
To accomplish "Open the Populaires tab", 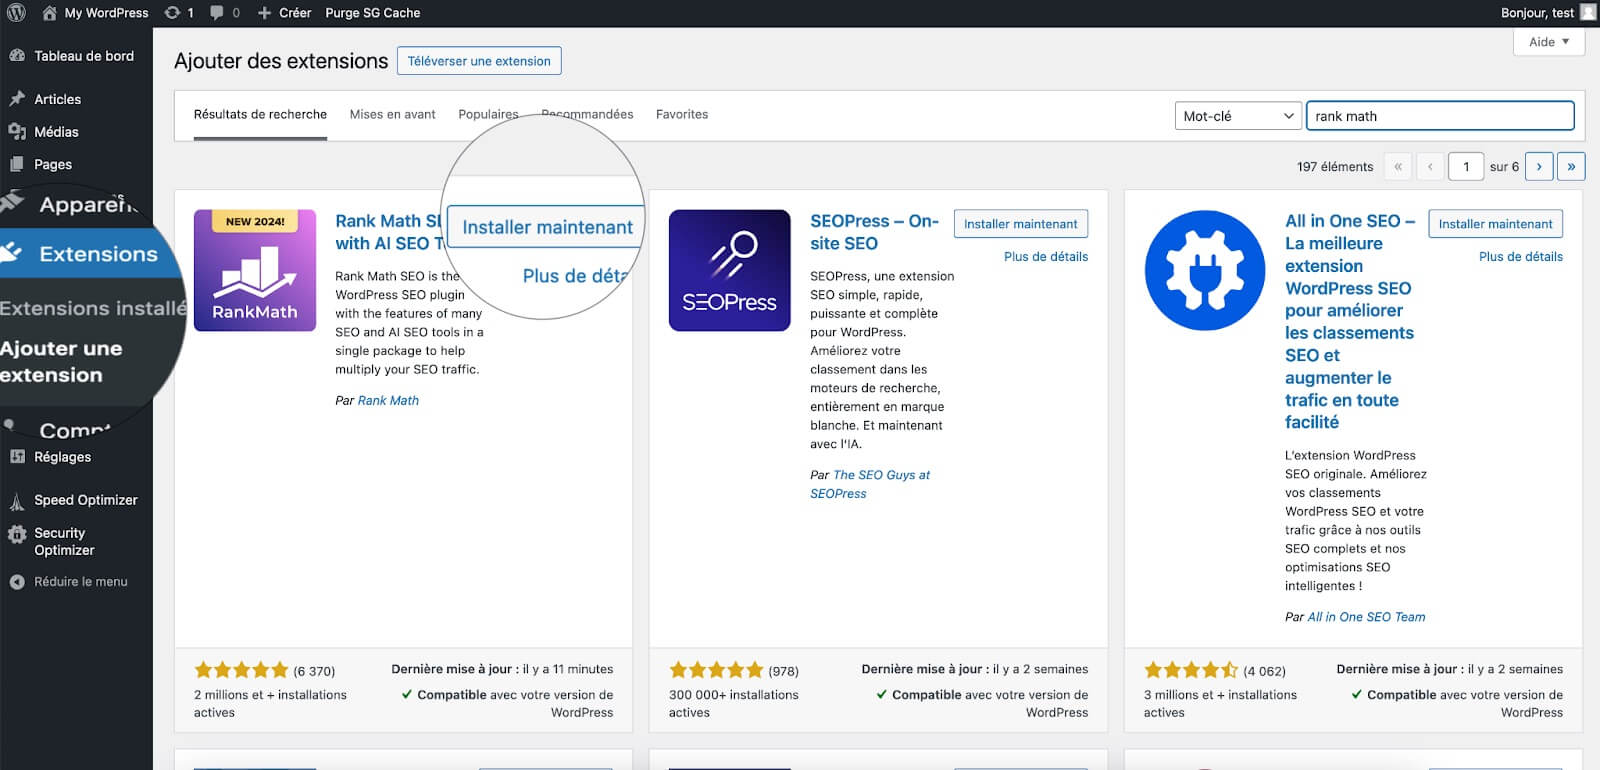I will (x=488, y=114).
